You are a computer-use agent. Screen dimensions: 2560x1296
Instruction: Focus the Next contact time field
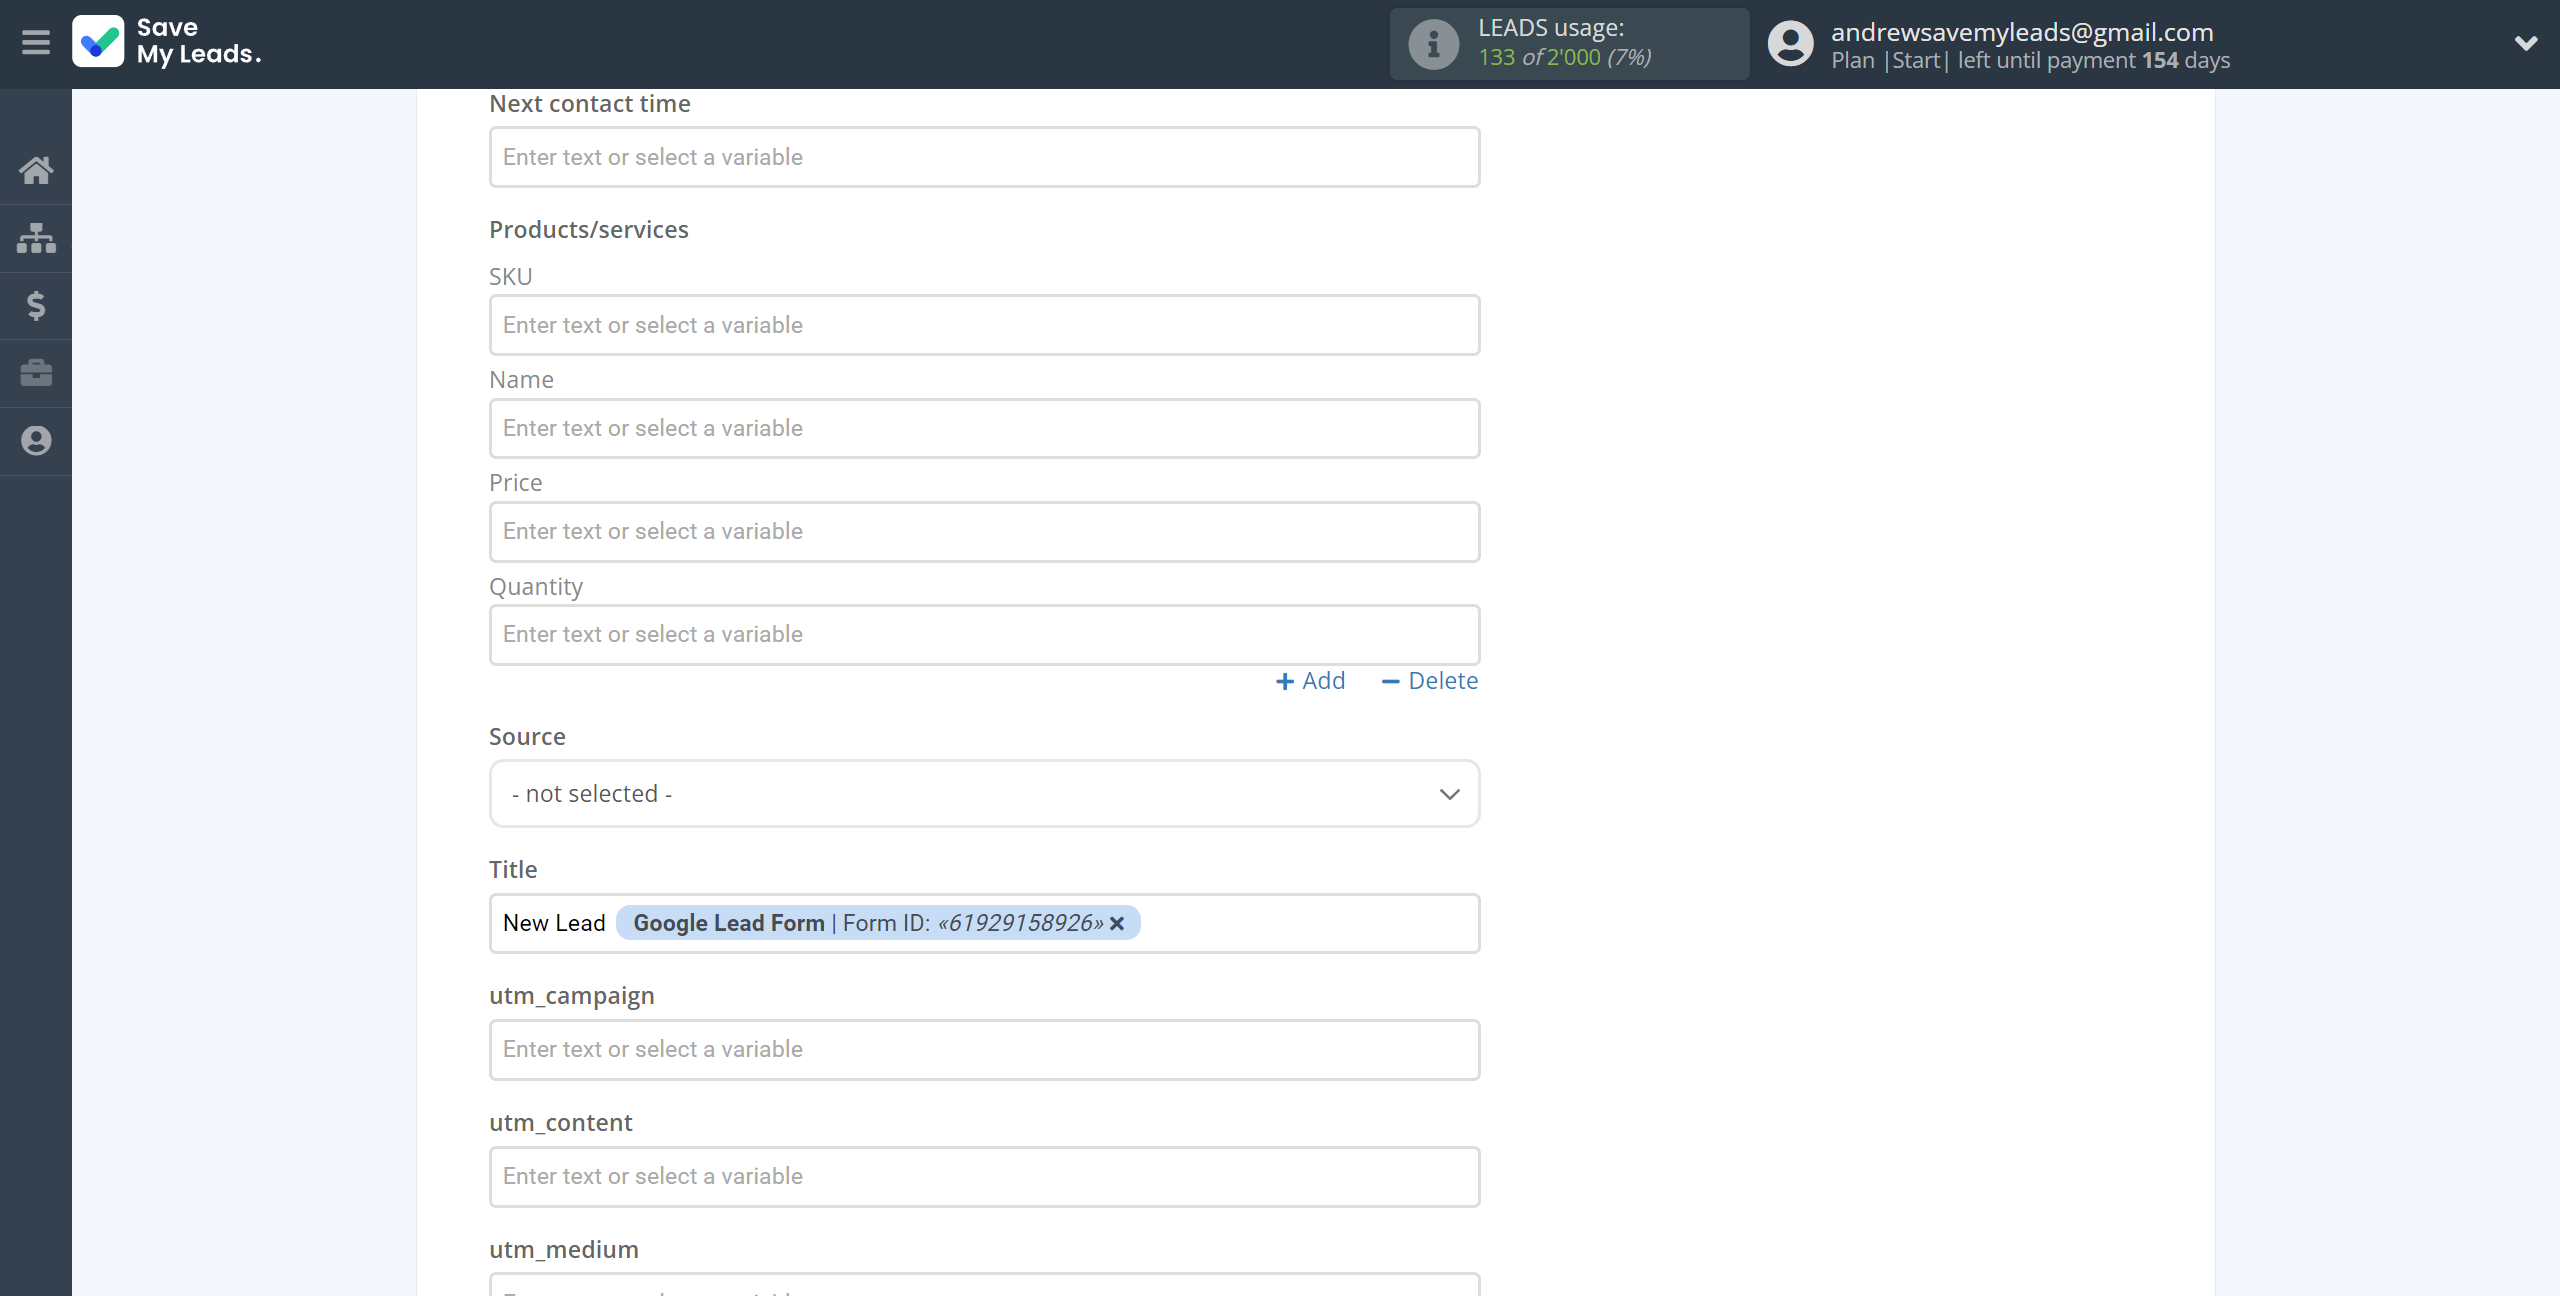[984, 157]
